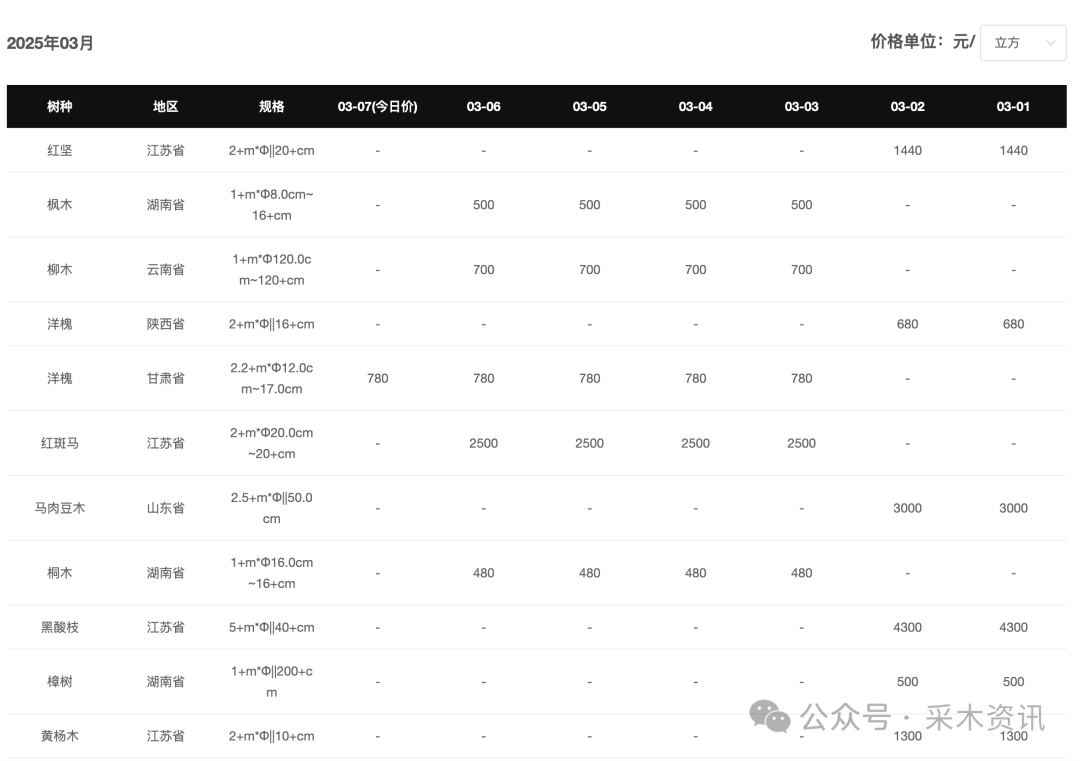Select the 规格 column header
This screenshot has width=1080, height=761.
(x=271, y=107)
